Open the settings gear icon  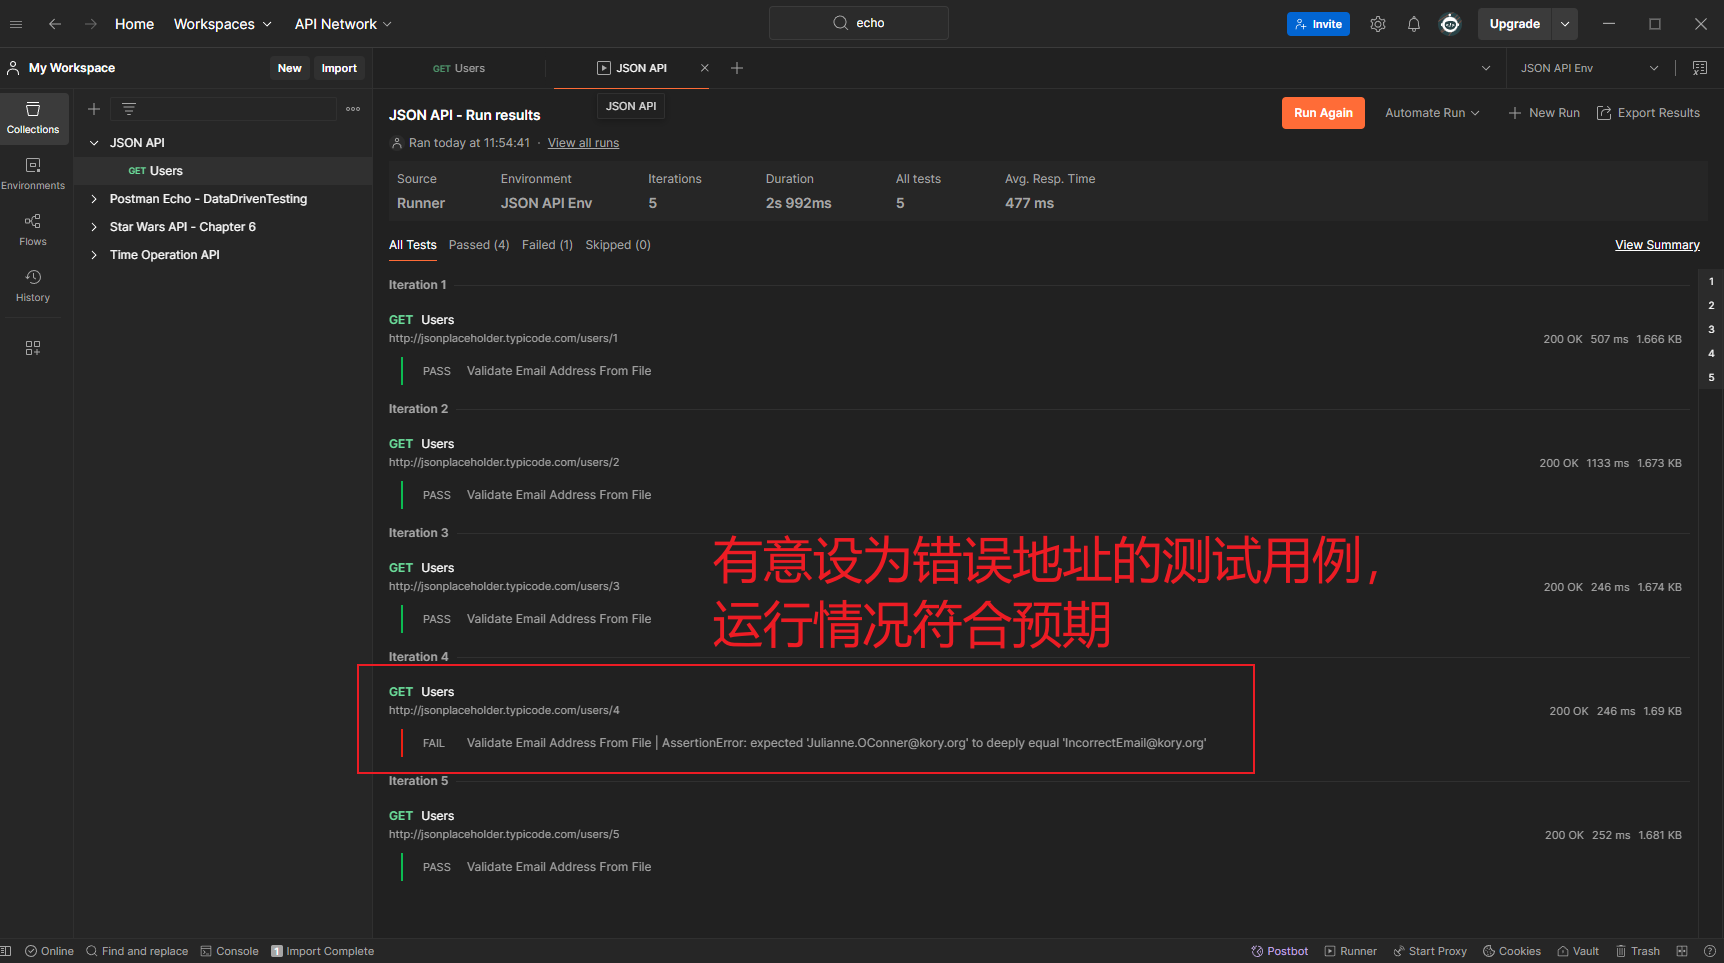(1378, 24)
